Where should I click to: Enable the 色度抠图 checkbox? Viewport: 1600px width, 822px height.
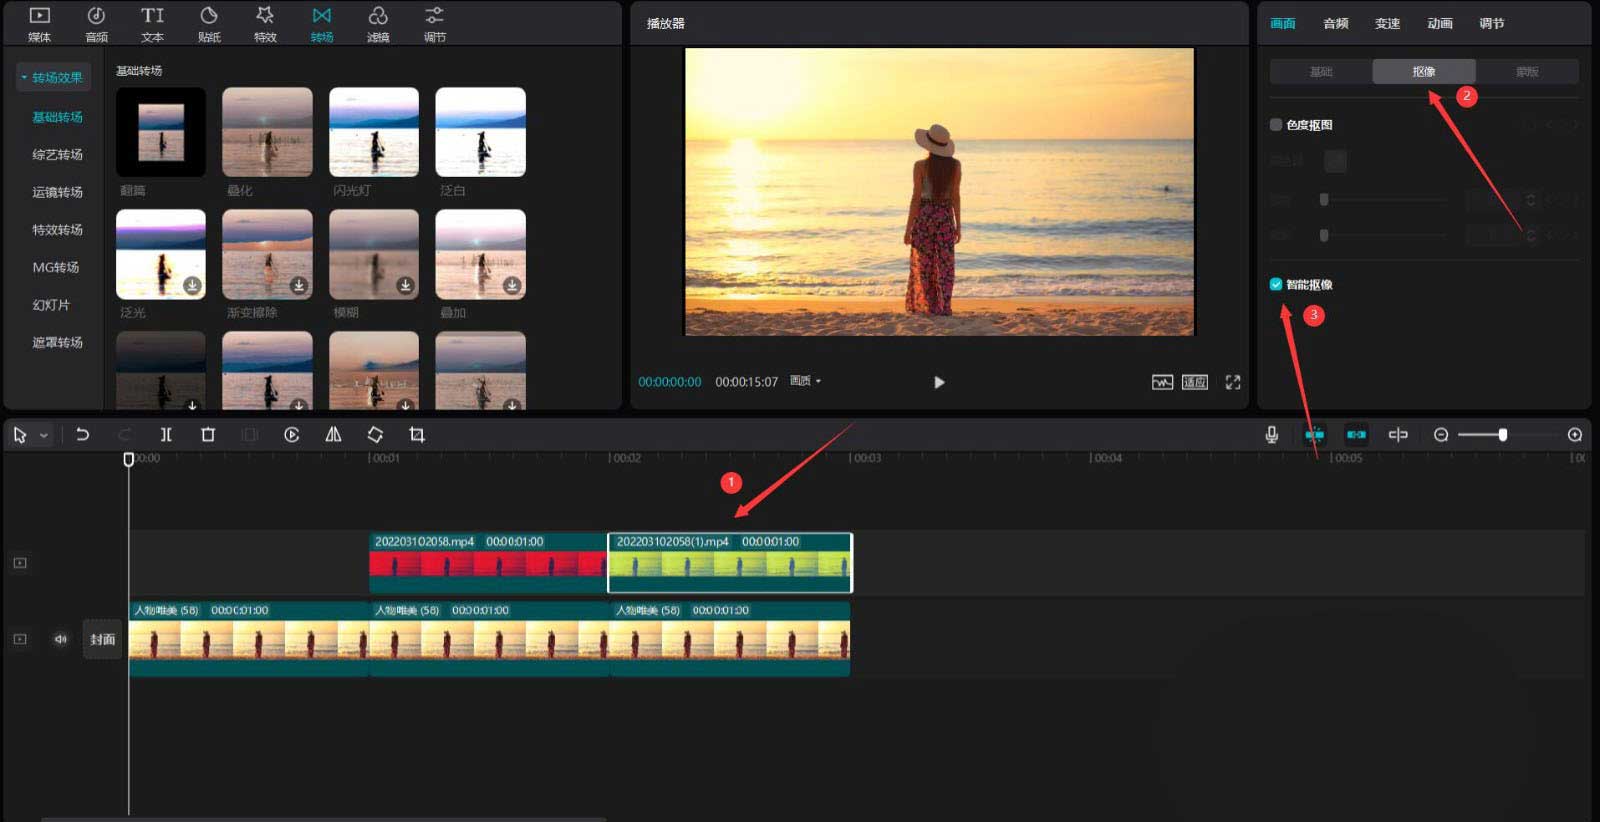pyautogui.click(x=1276, y=125)
